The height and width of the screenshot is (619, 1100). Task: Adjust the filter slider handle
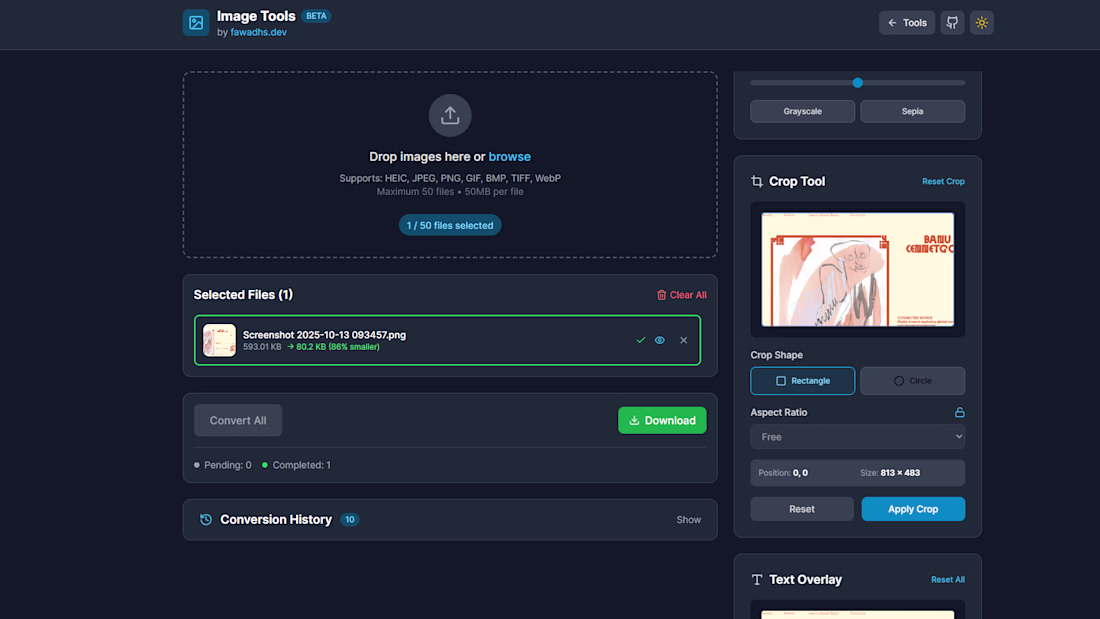tap(857, 83)
